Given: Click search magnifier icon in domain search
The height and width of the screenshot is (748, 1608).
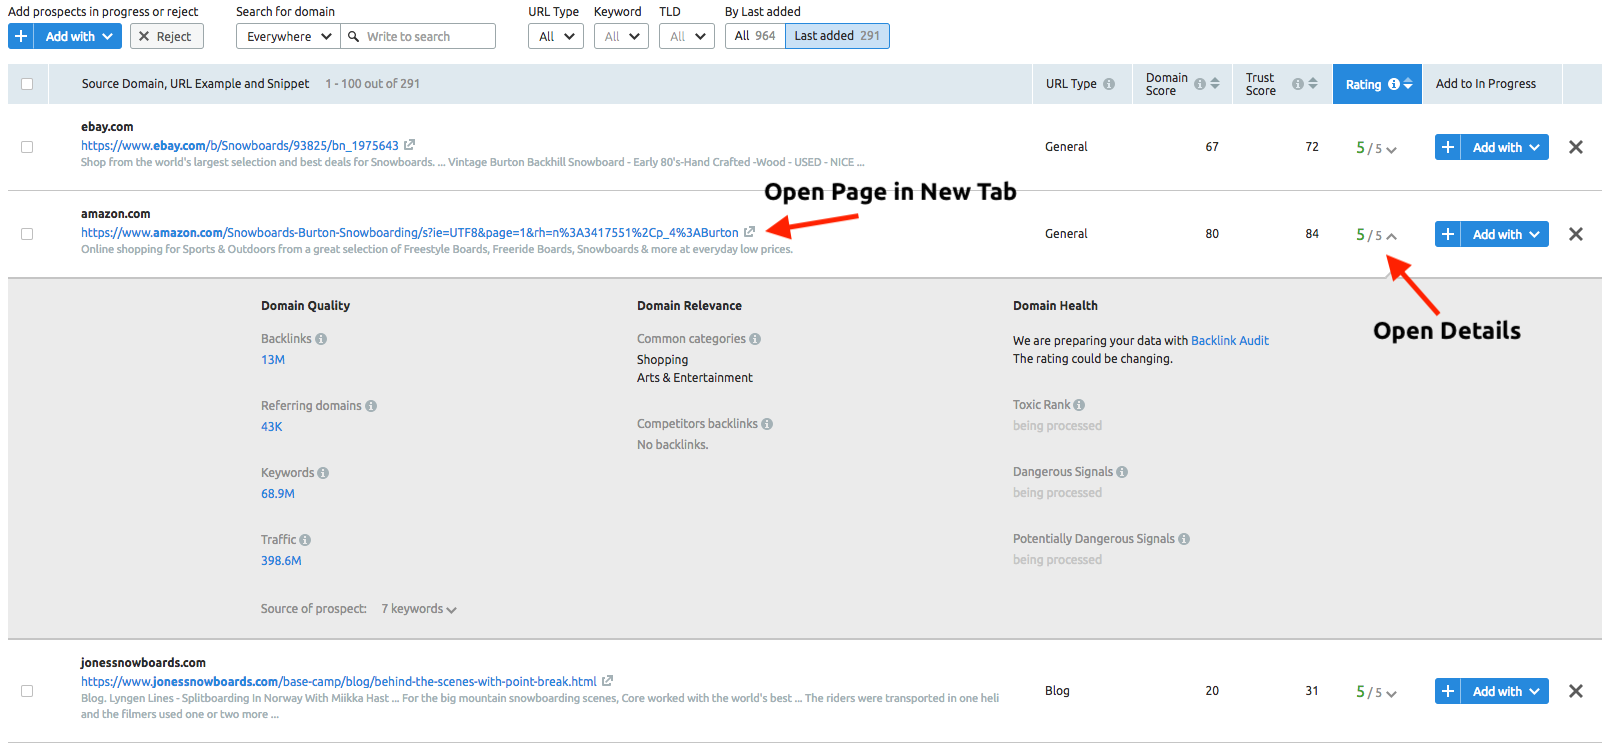Looking at the screenshot, I should (354, 36).
